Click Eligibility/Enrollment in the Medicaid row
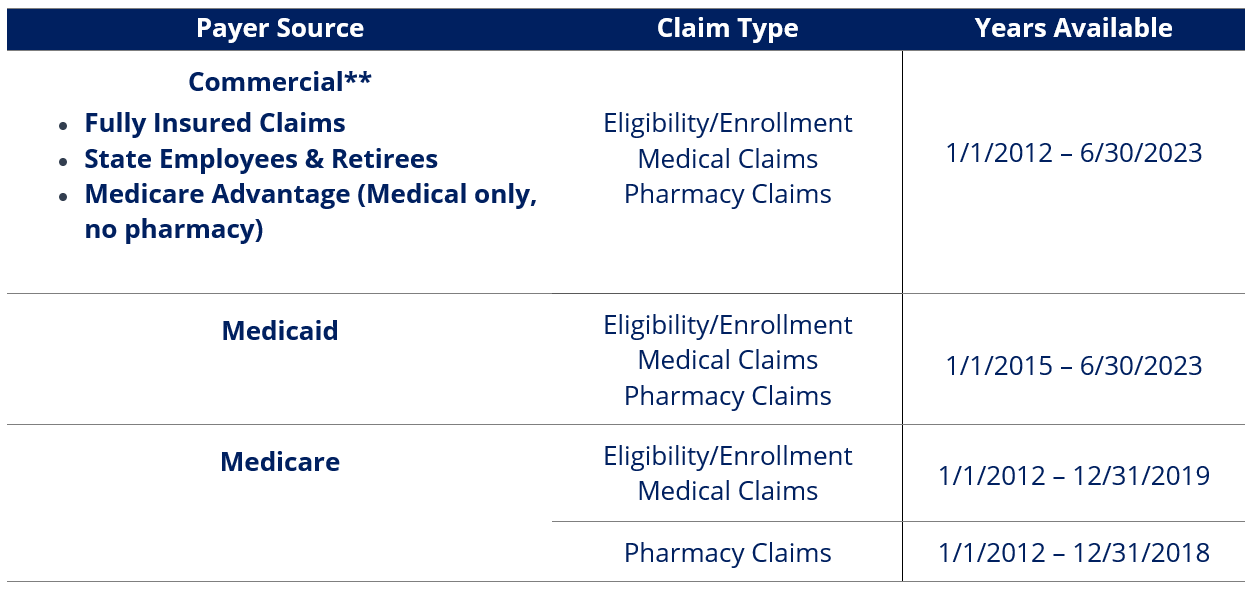This screenshot has height=597, width=1253. (727, 325)
